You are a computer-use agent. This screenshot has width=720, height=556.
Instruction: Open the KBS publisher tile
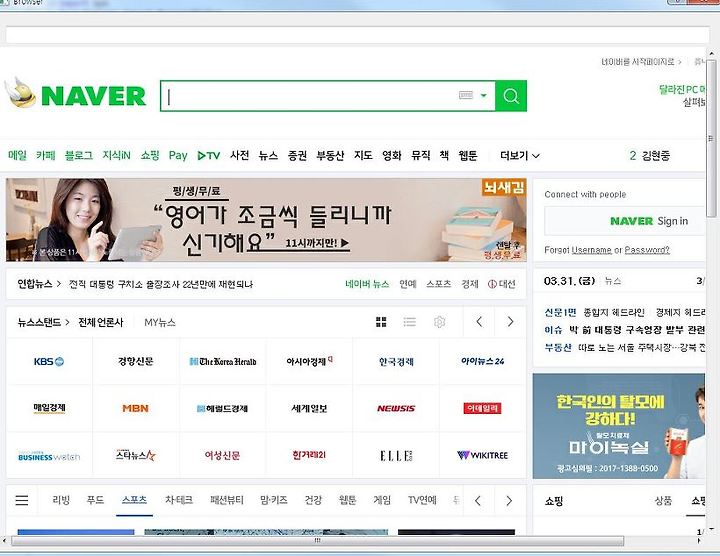coord(49,361)
